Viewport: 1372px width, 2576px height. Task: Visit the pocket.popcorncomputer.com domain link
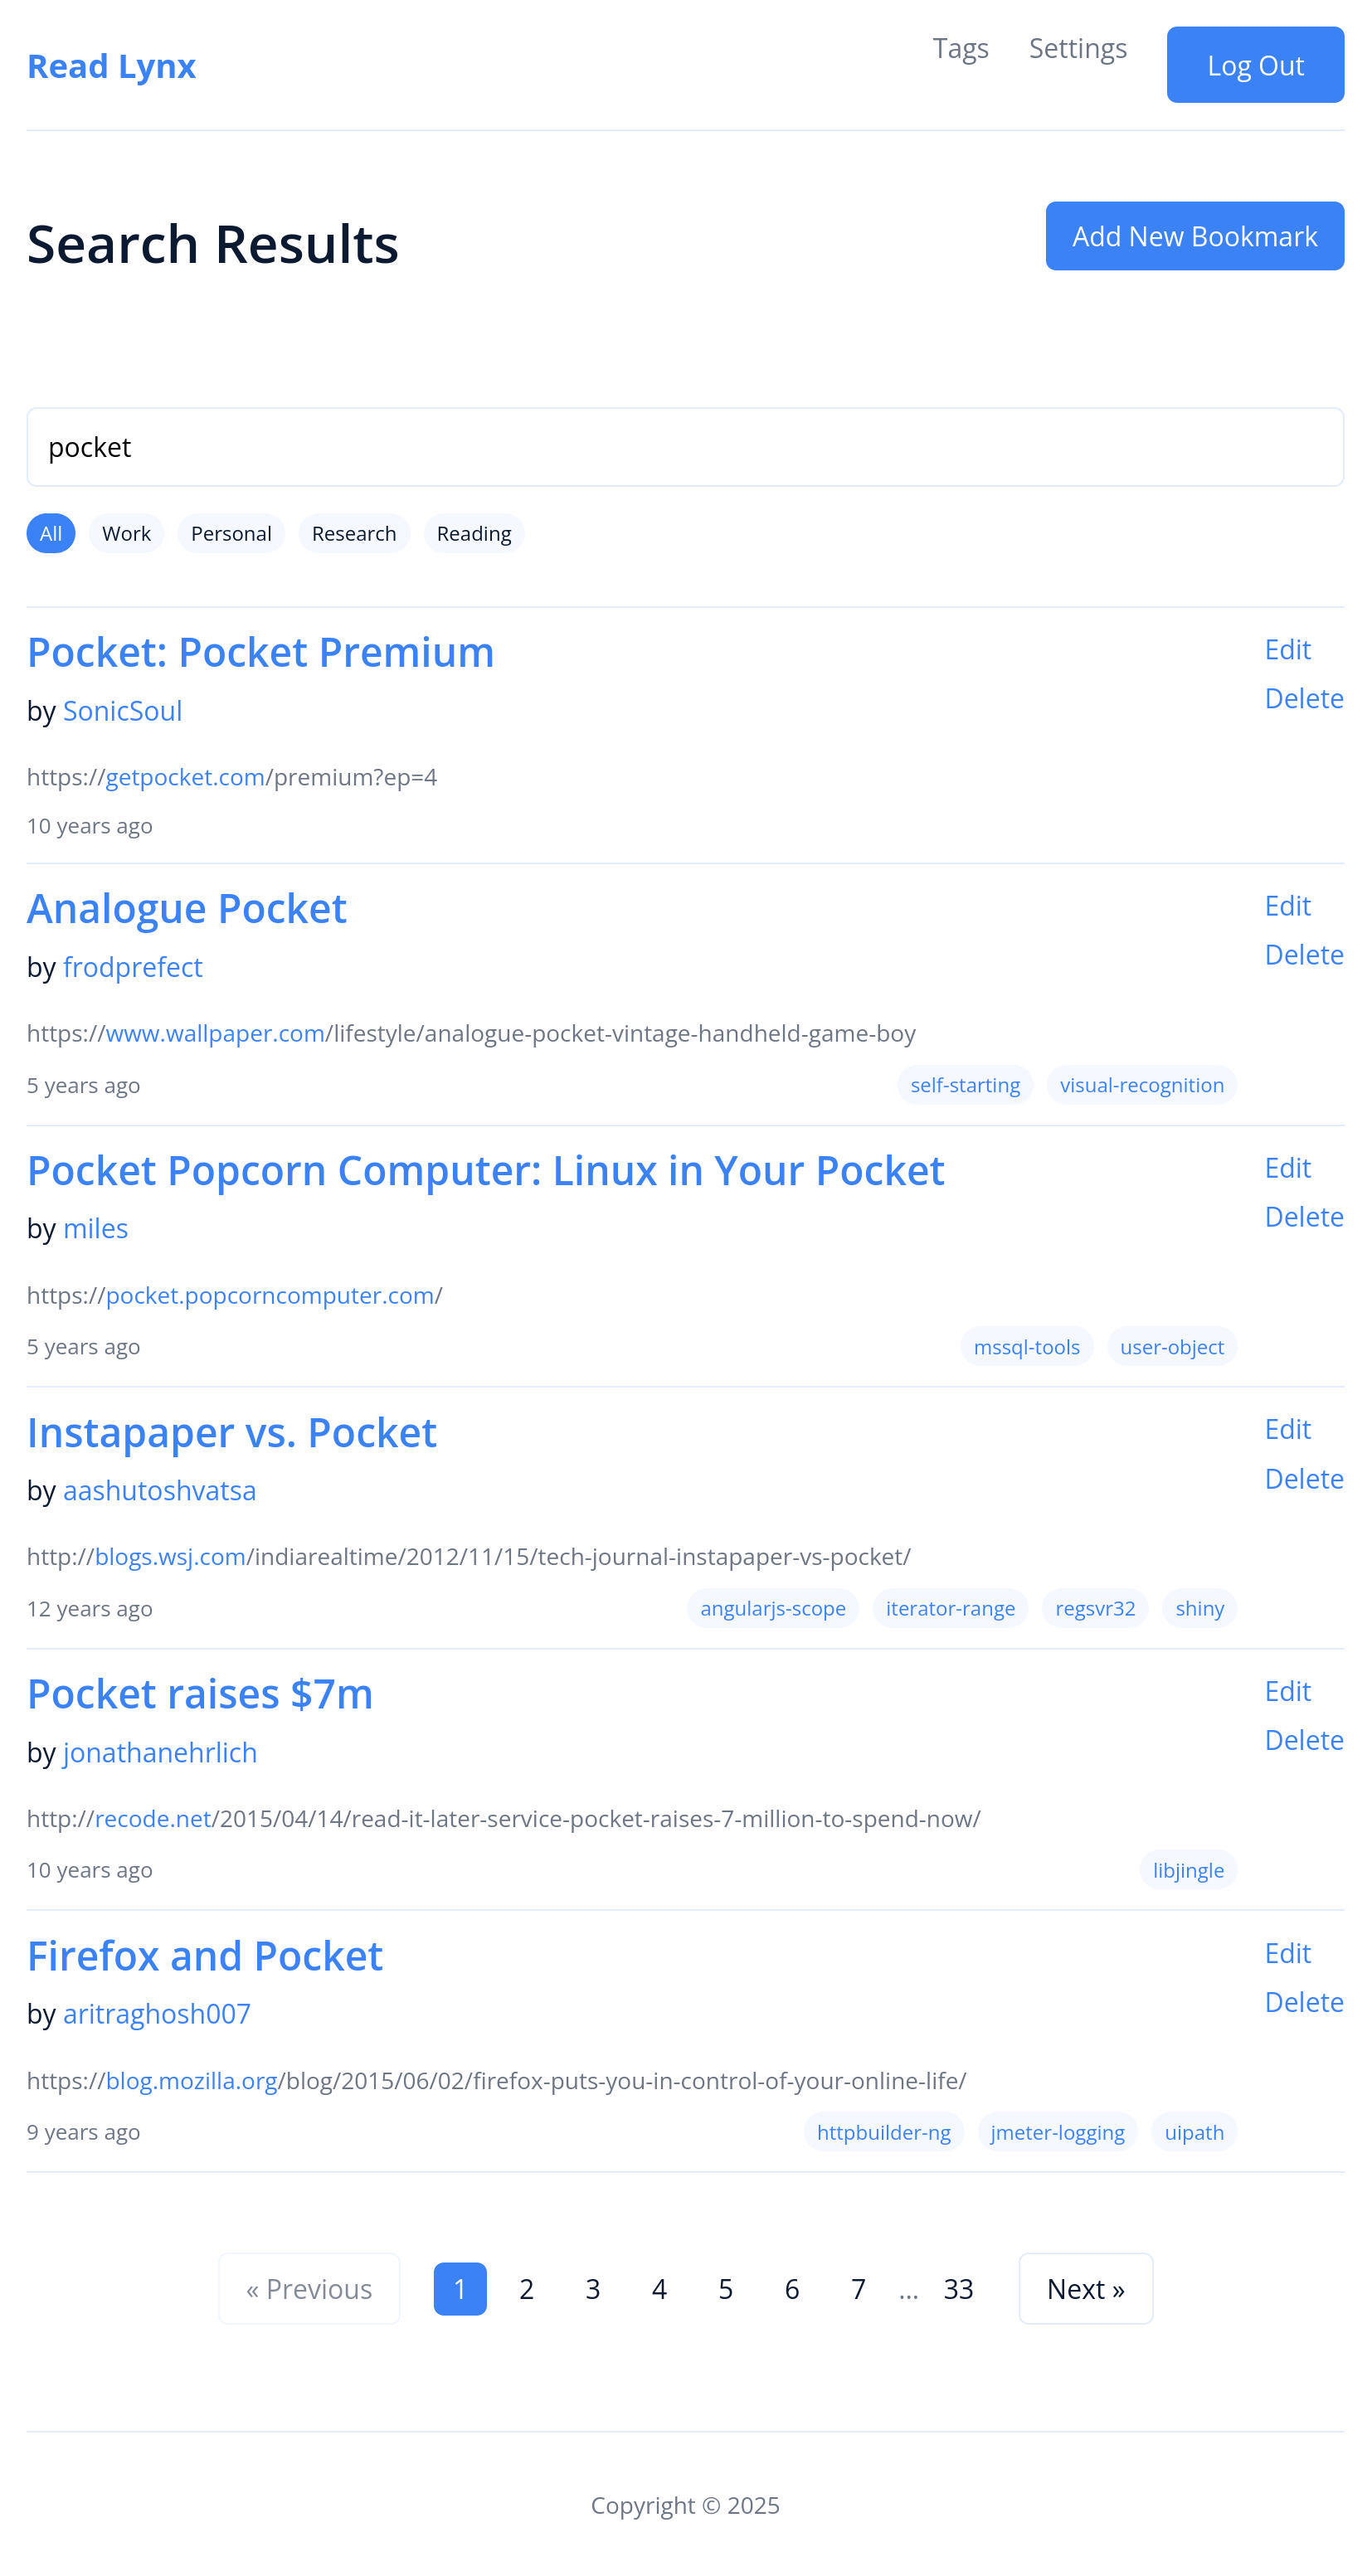point(270,1295)
